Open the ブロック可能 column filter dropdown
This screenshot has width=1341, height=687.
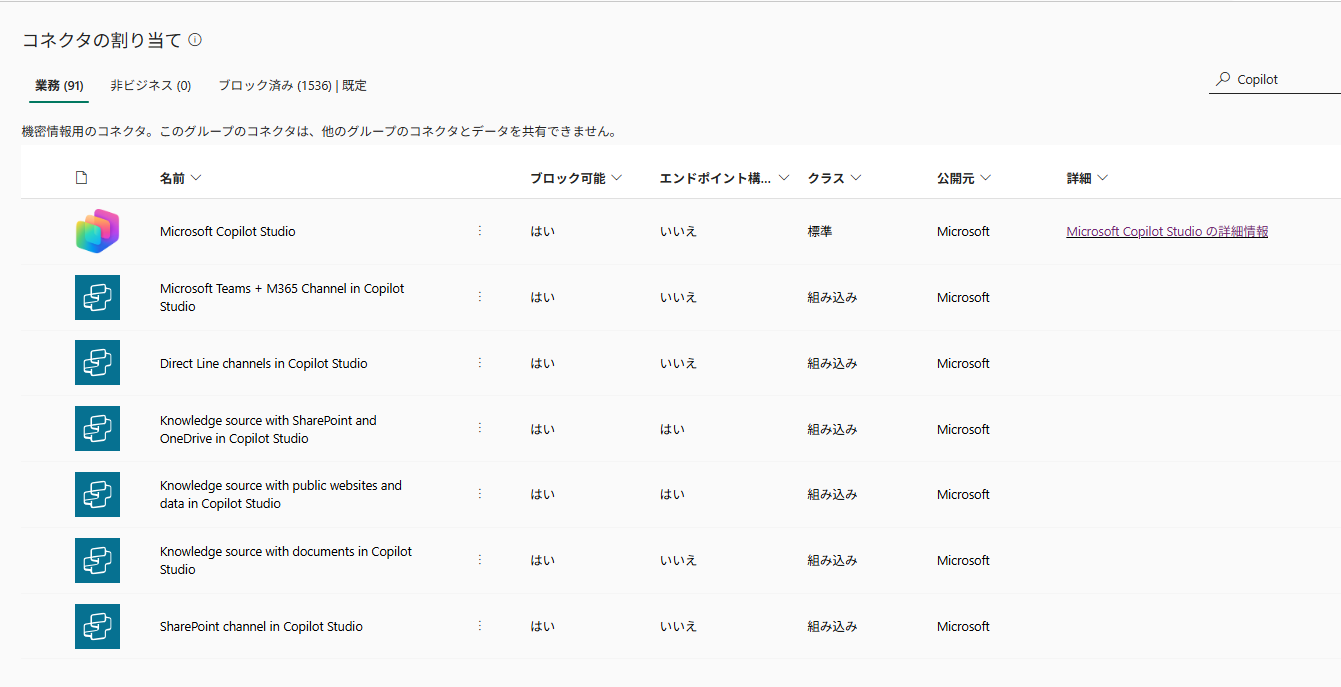click(576, 178)
